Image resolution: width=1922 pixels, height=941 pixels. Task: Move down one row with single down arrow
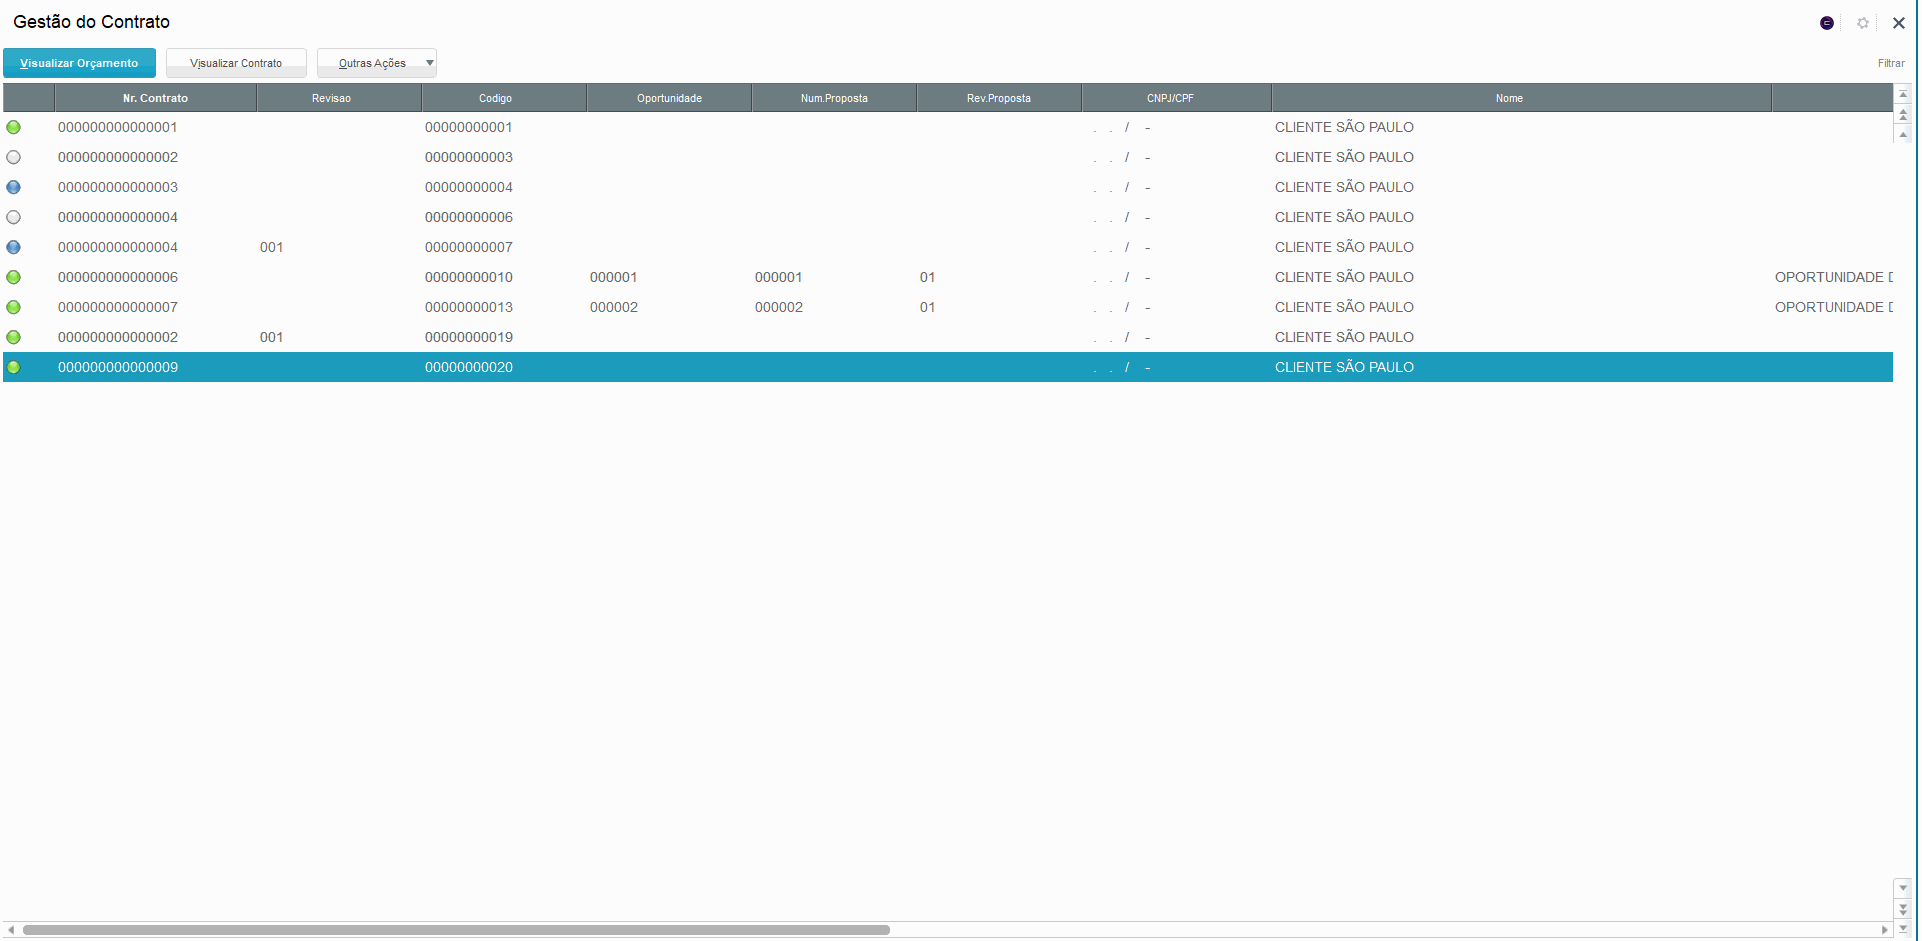(x=1903, y=888)
